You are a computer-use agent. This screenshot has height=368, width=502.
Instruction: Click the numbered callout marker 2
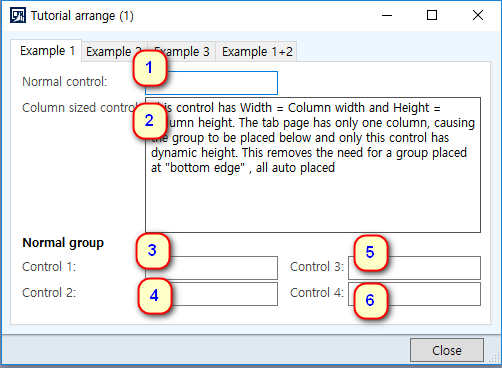pyautogui.click(x=150, y=121)
